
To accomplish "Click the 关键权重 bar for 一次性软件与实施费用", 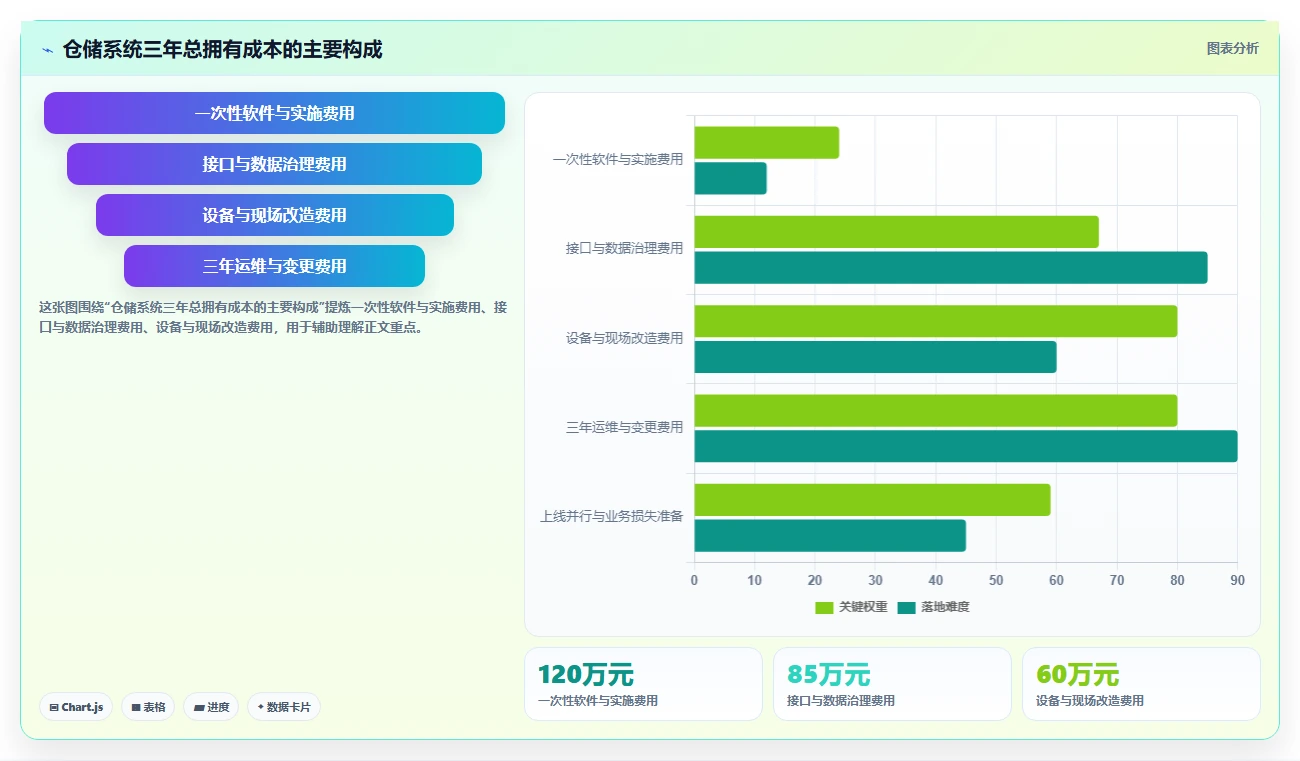I will [x=766, y=143].
